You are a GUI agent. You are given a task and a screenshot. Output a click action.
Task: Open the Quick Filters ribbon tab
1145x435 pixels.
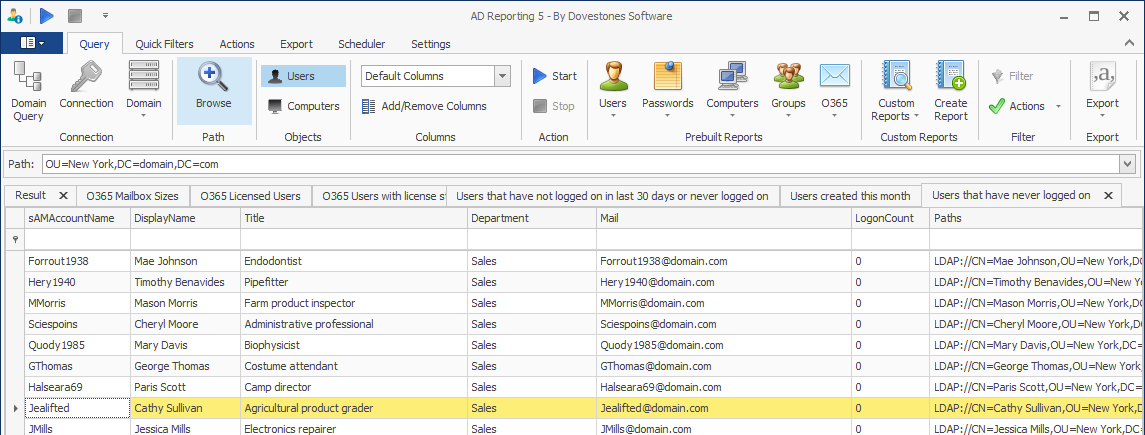[164, 44]
